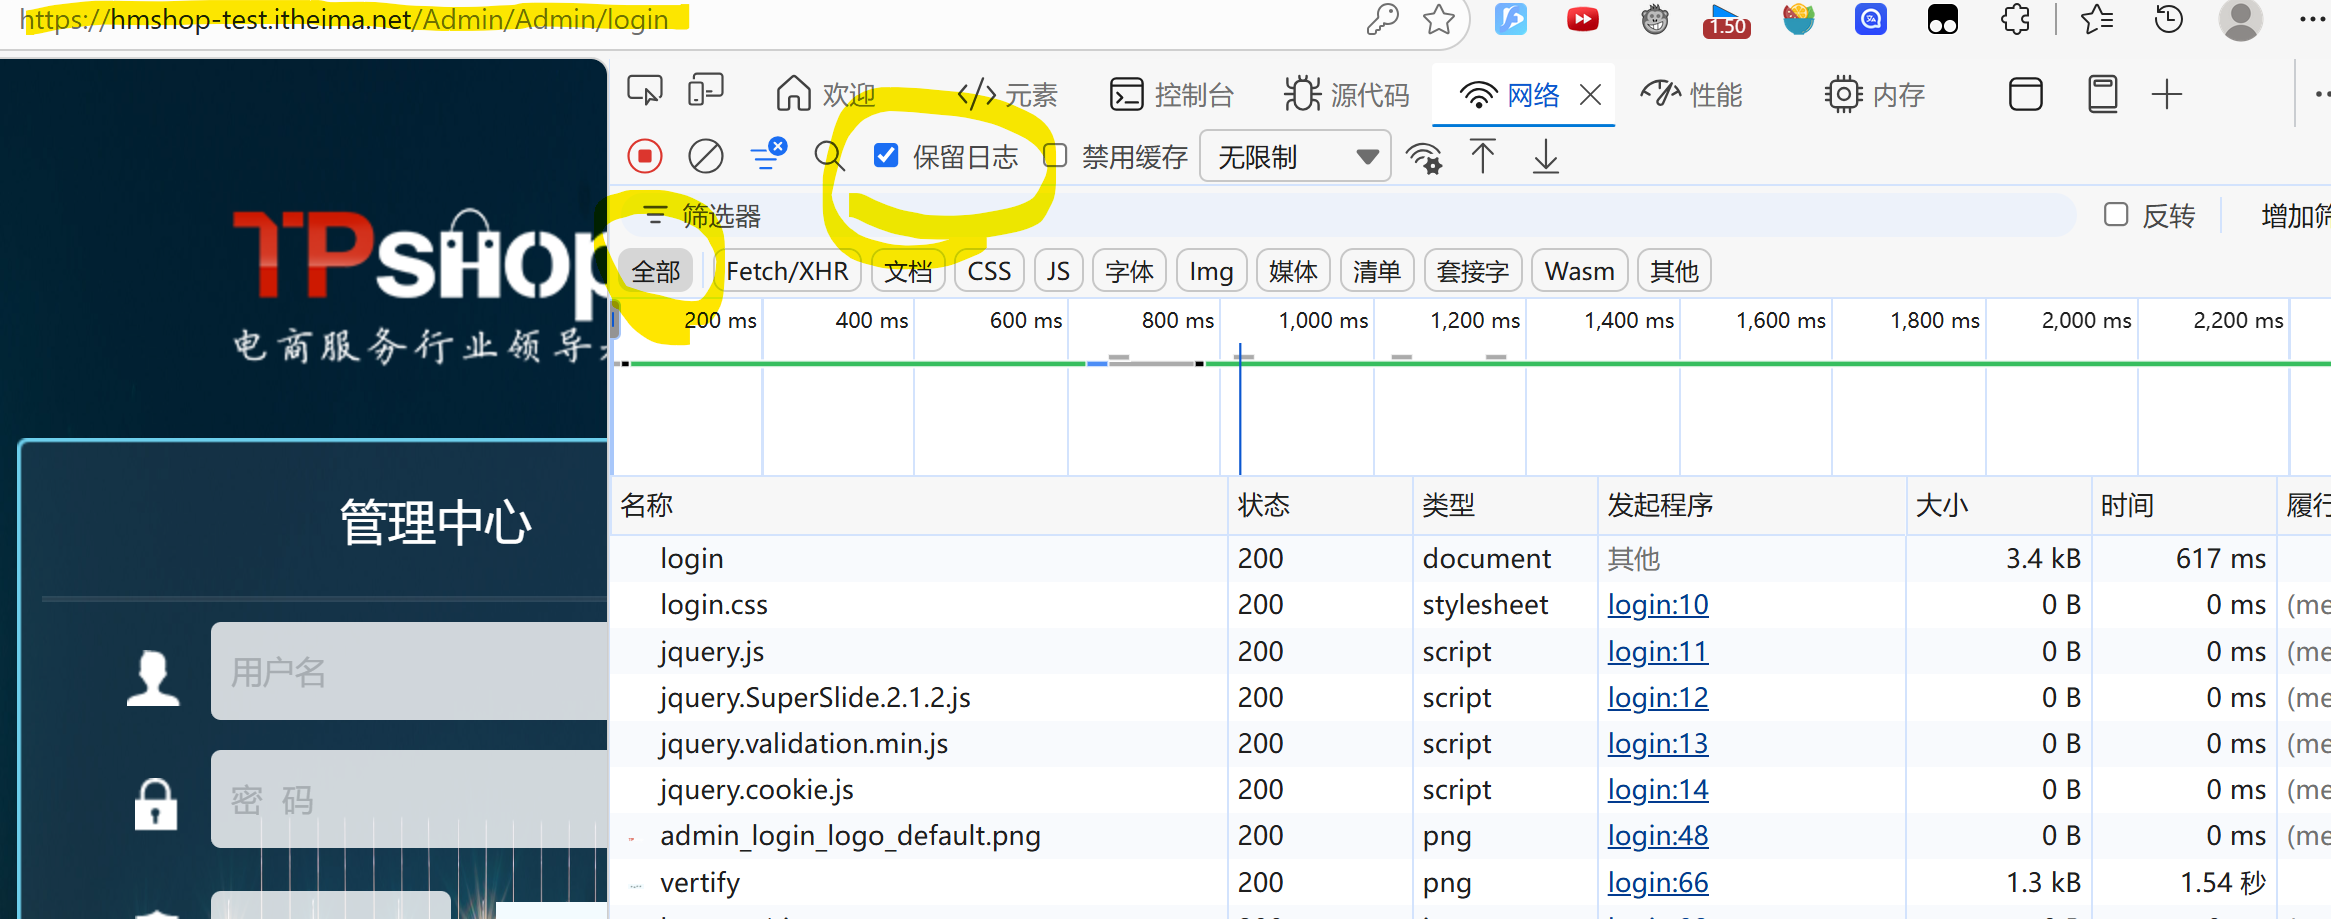This screenshot has height=919, width=2331.
Task: Click the record network log button
Action: pyautogui.click(x=645, y=157)
